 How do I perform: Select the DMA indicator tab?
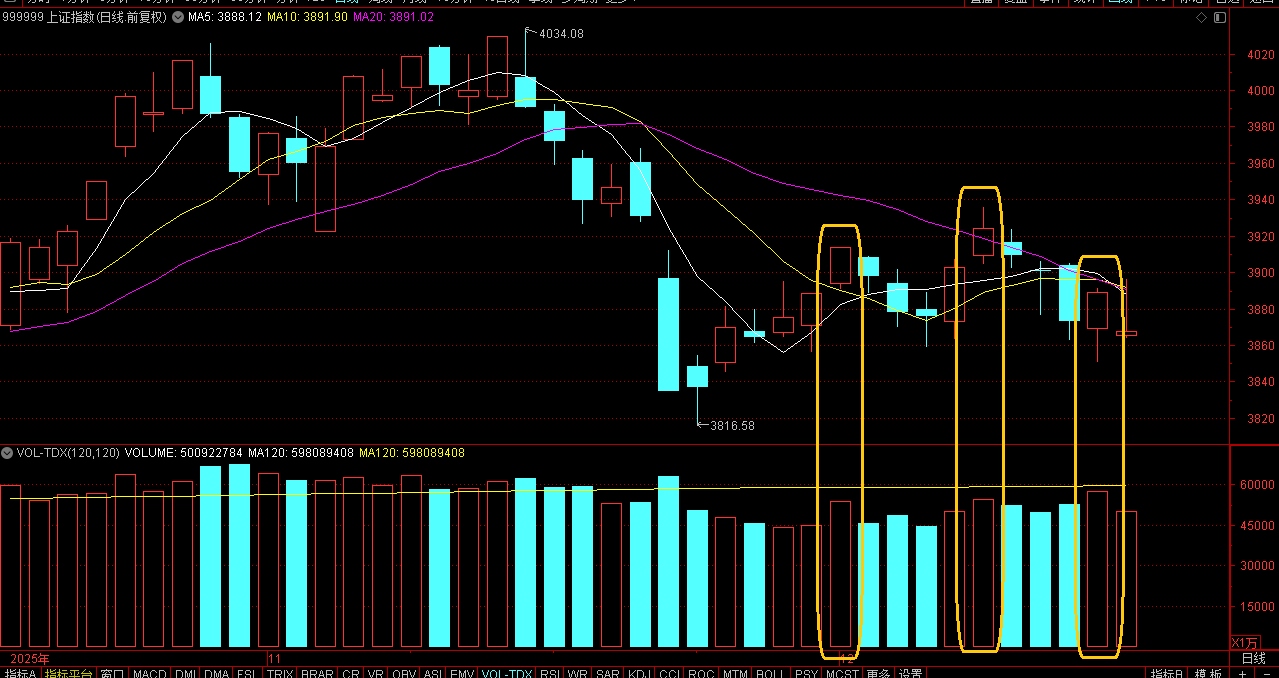(217, 673)
